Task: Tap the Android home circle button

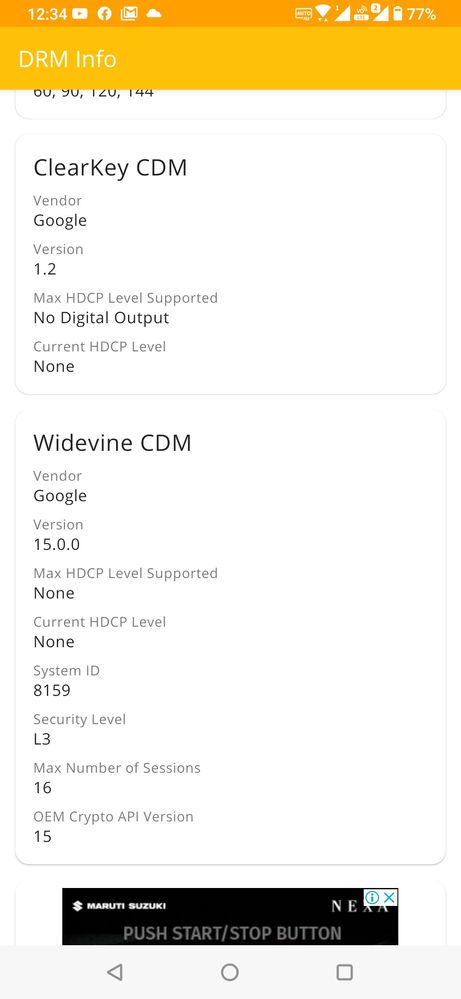Action: coord(230,972)
